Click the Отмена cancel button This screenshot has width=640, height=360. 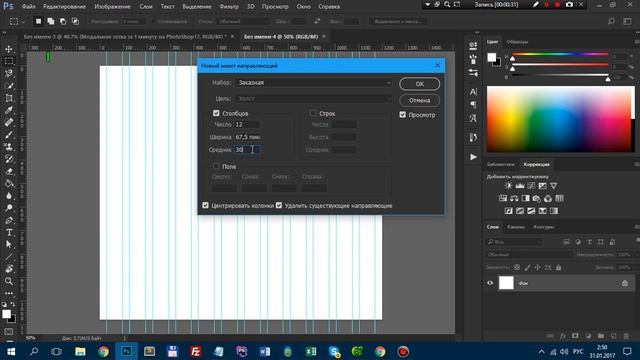[x=420, y=100]
